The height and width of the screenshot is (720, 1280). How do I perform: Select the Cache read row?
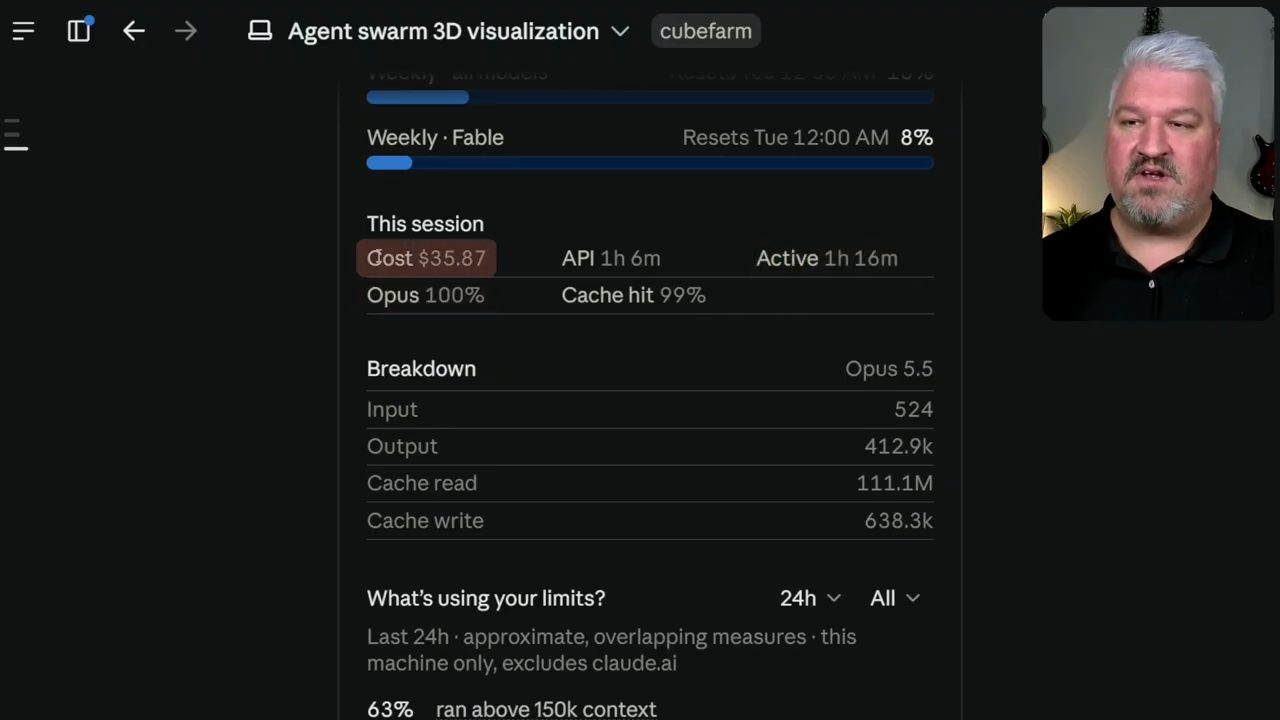tap(650, 483)
